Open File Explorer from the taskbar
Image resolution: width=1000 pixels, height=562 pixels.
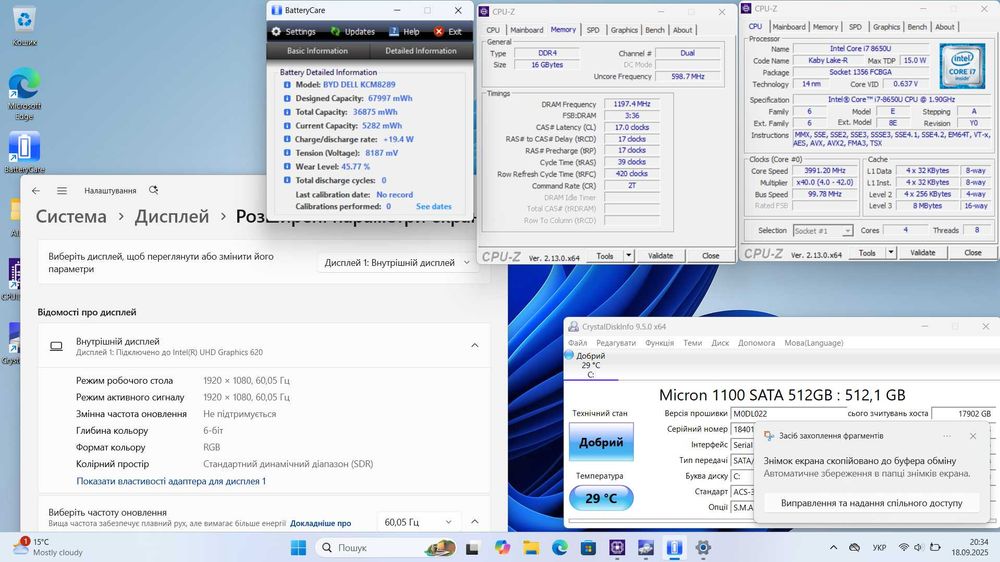point(531,547)
